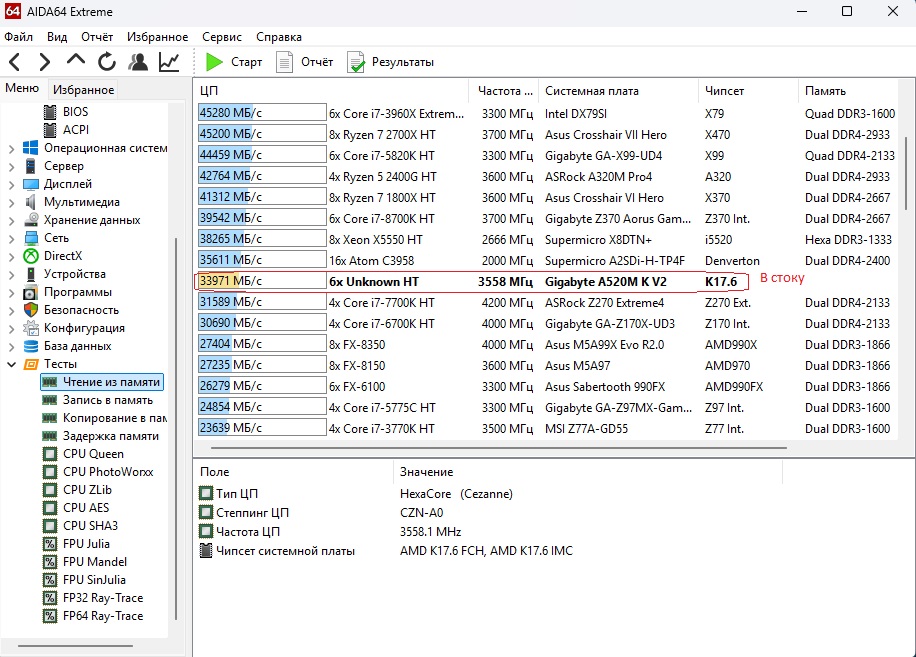Select the CPU Queen test
Image resolution: width=916 pixels, height=657 pixels.
coord(93,454)
